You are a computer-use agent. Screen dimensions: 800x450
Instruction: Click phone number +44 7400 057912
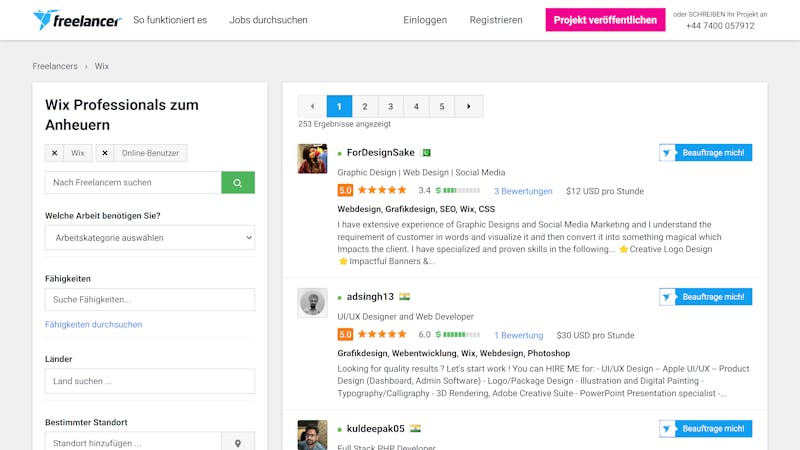[x=720, y=26]
